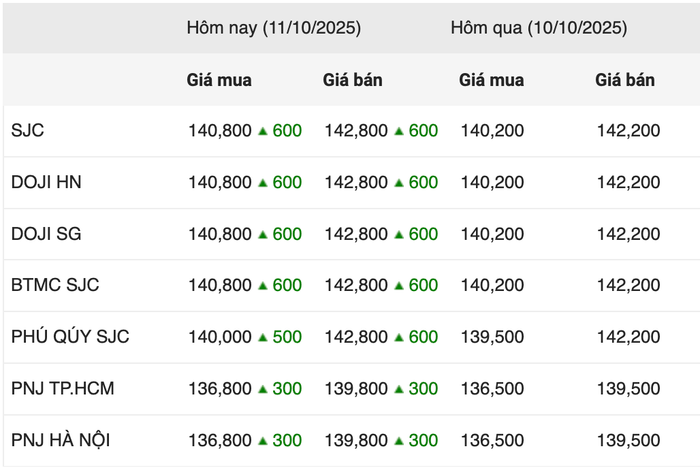Click up arrow beside DOJI HN buy price
The image size is (700, 473).
pos(263,182)
